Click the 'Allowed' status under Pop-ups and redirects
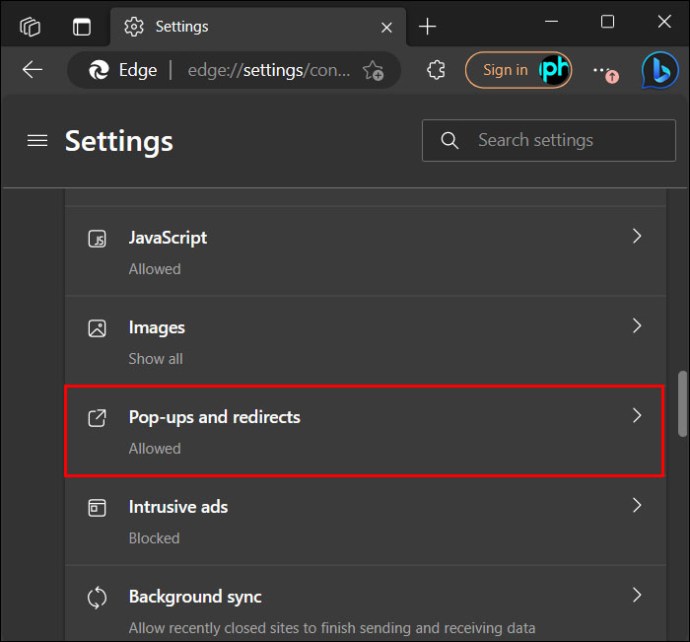690x642 pixels. tap(154, 448)
